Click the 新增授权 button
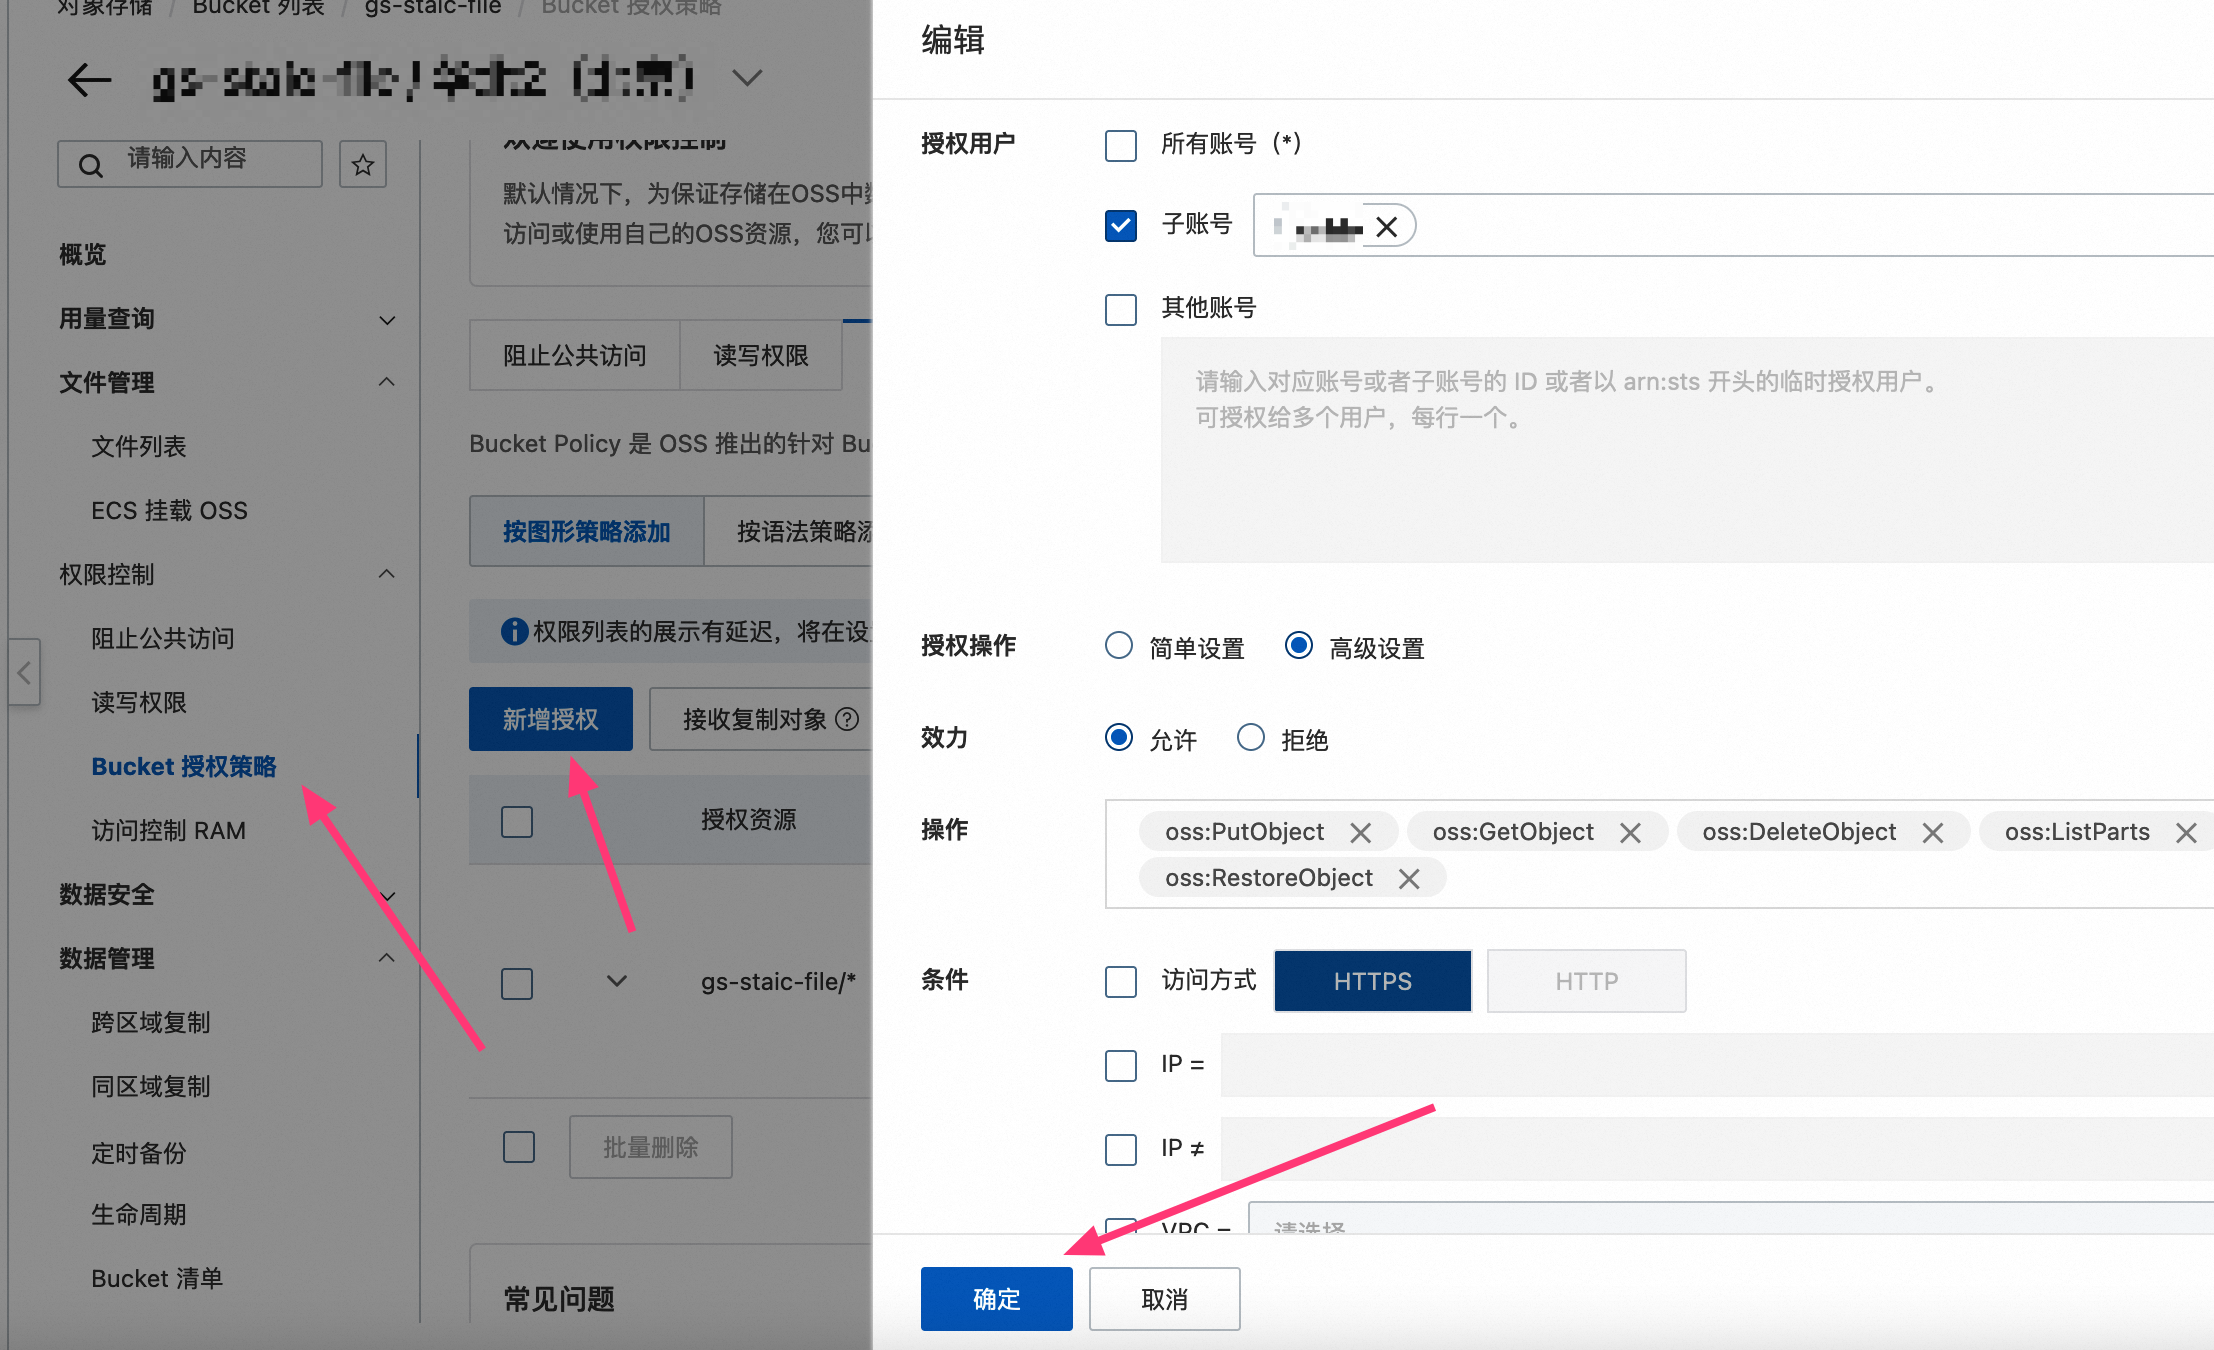2214x1350 pixels. (x=551, y=719)
